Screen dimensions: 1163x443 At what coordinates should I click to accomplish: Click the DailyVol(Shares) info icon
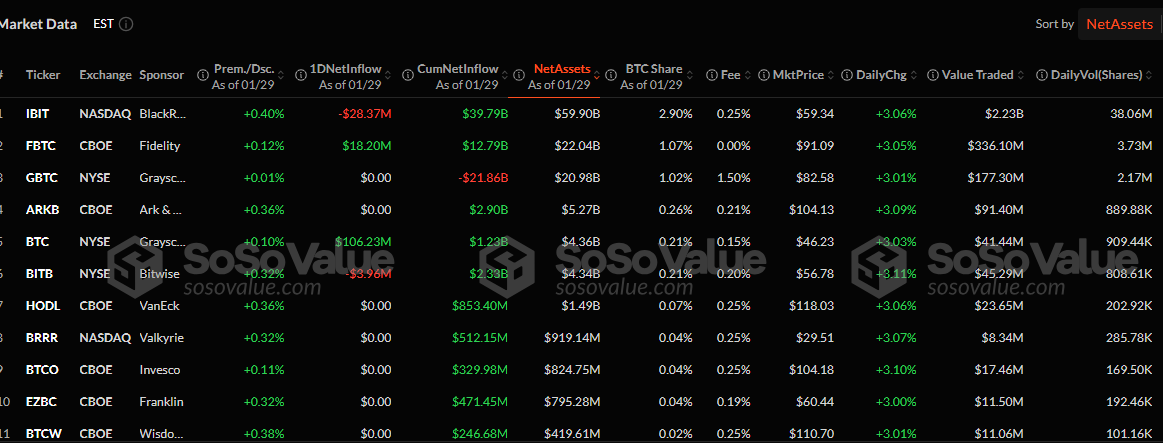click(1041, 75)
